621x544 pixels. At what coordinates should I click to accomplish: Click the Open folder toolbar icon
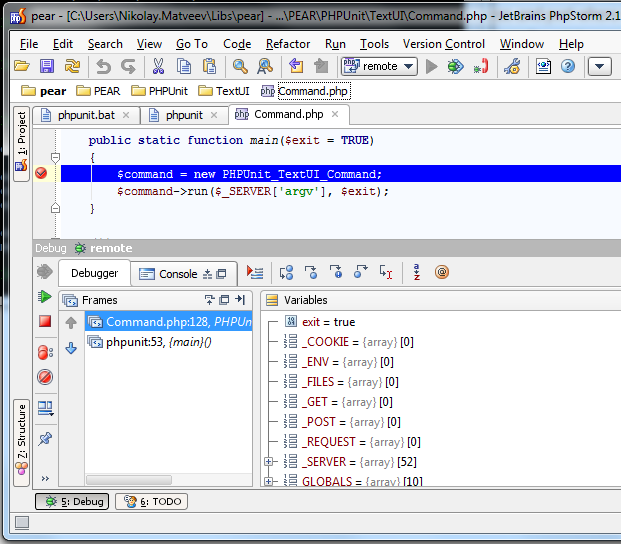[22, 66]
